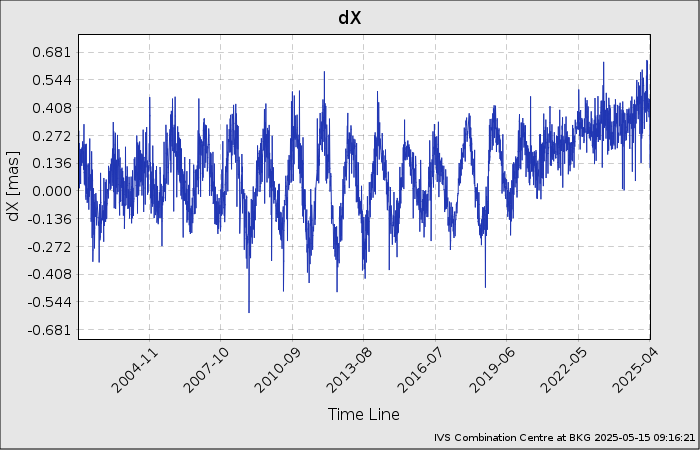Click the x-axis label Time Line
700x450 pixels.
click(x=364, y=414)
